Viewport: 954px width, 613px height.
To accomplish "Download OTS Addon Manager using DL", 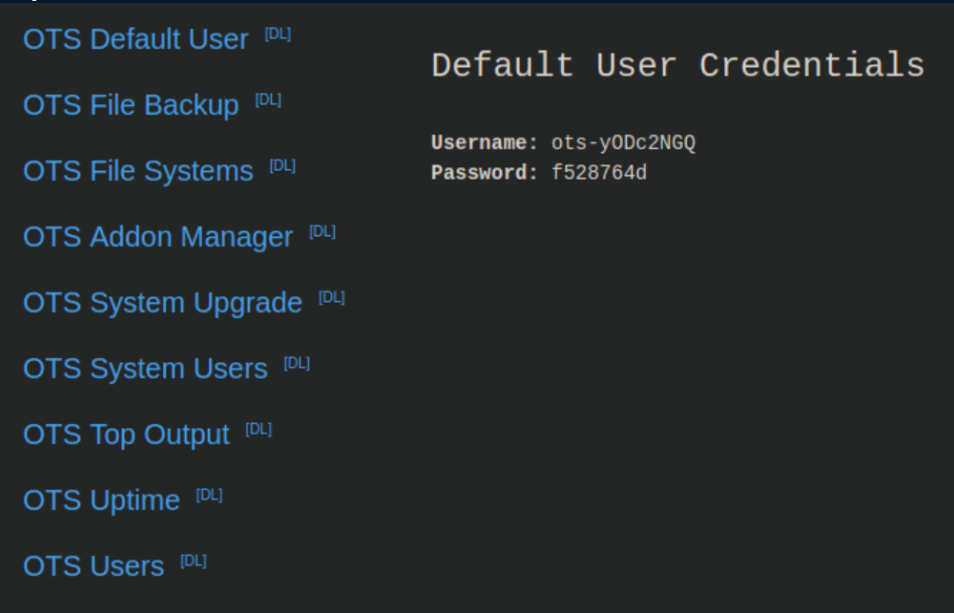I will point(322,232).
